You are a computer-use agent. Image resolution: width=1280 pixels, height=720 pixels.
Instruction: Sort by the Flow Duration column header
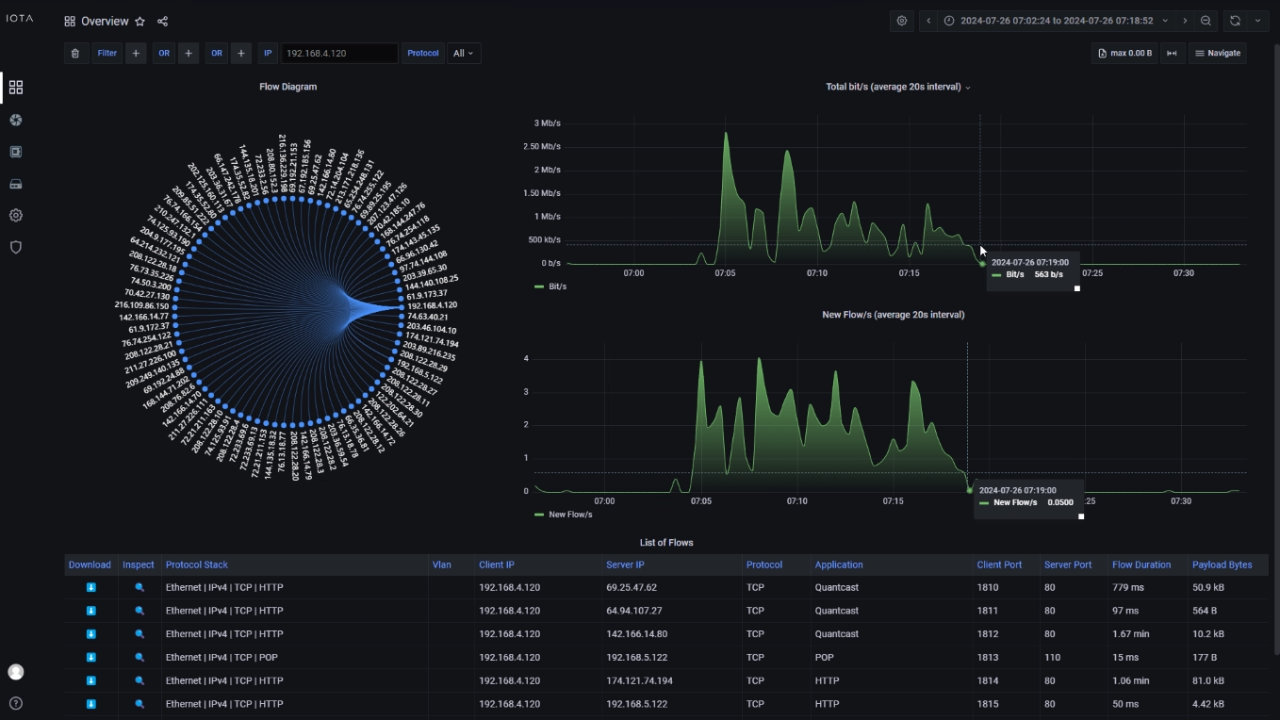(1141, 565)
